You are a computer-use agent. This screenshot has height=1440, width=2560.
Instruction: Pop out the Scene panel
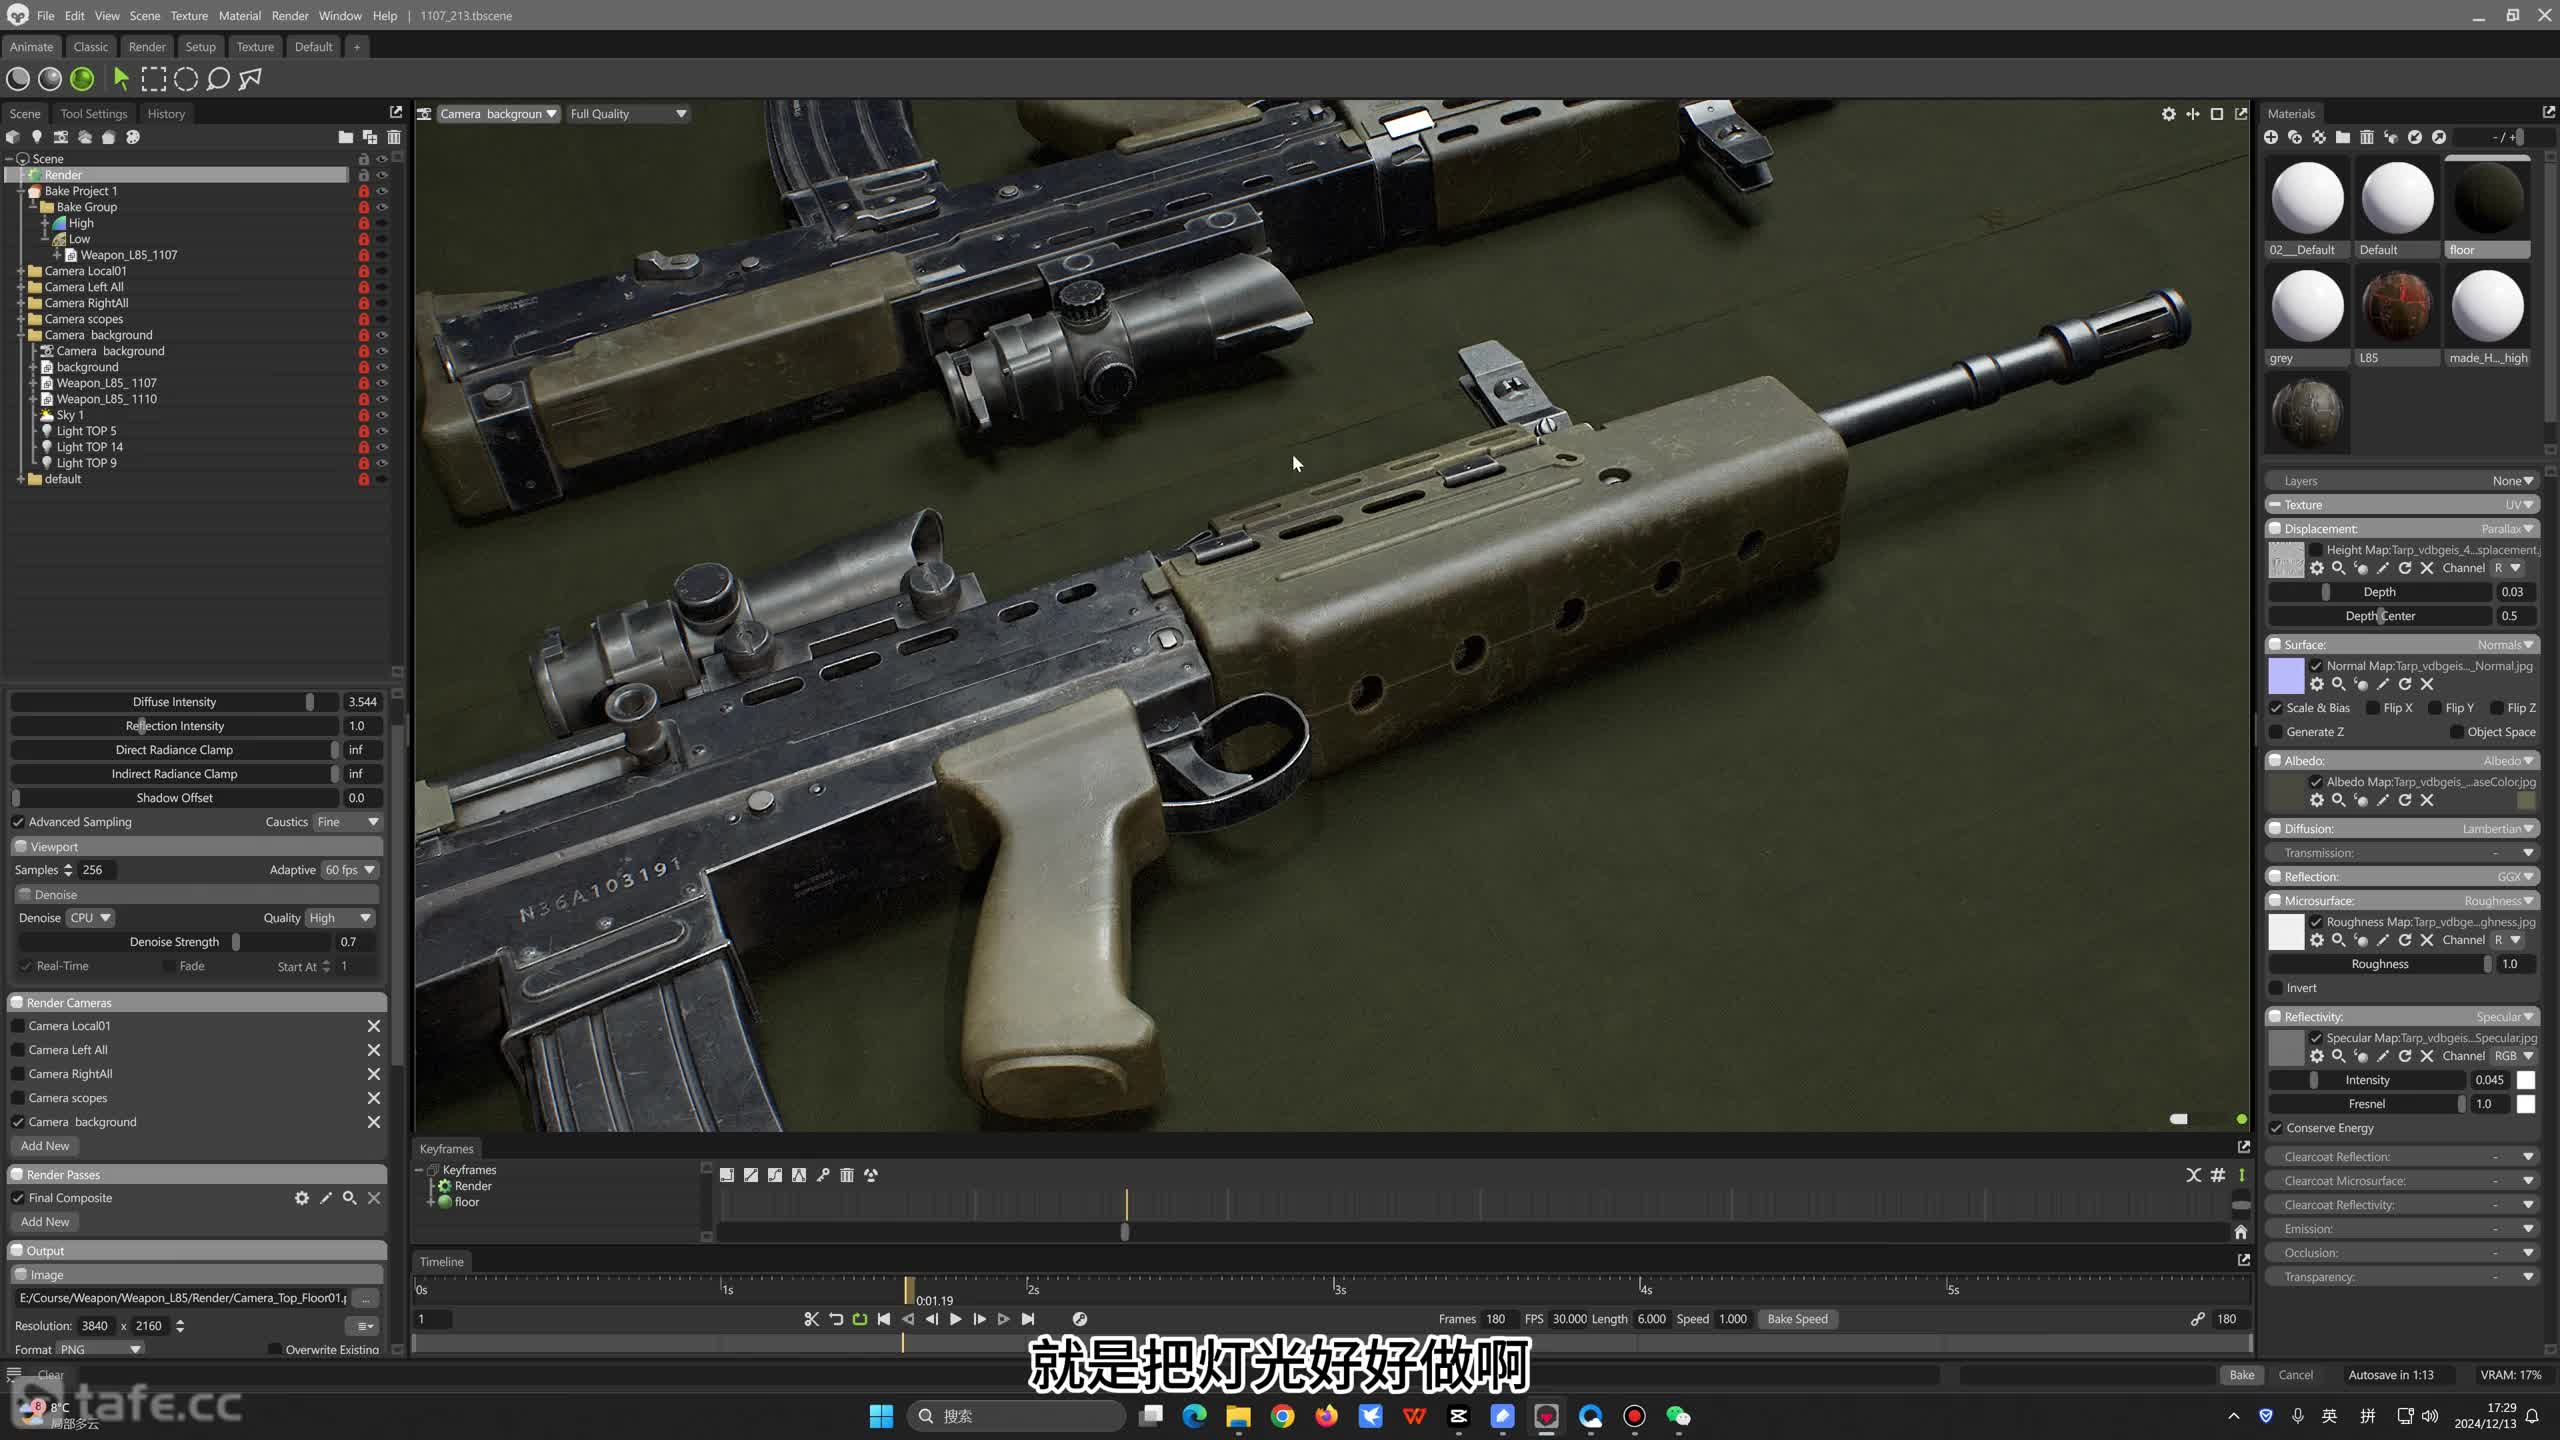tap(395, 113)
